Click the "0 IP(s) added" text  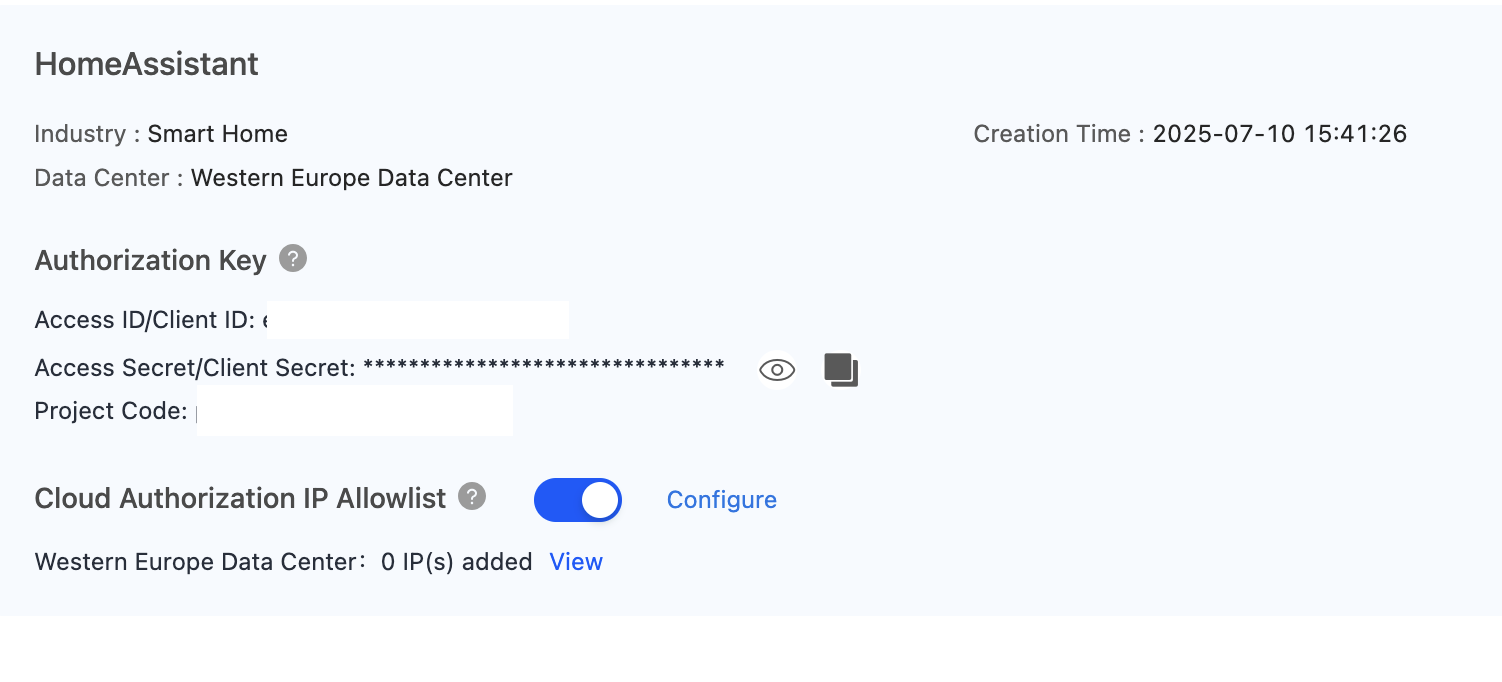457,562
